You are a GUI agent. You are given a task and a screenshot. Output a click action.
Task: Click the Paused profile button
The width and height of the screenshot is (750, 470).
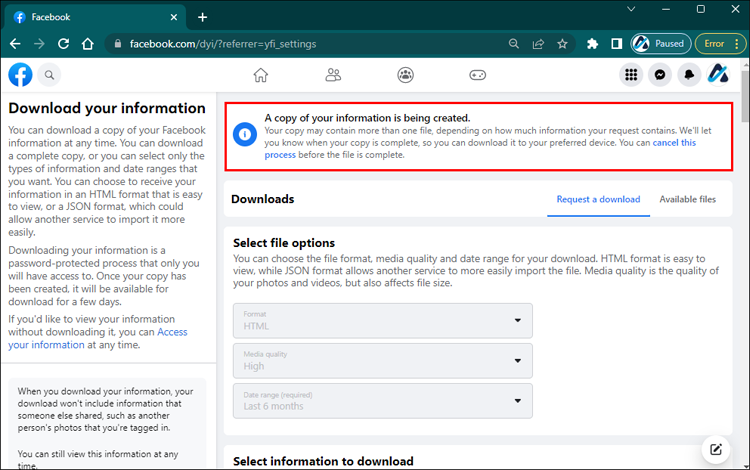point(661,44)
